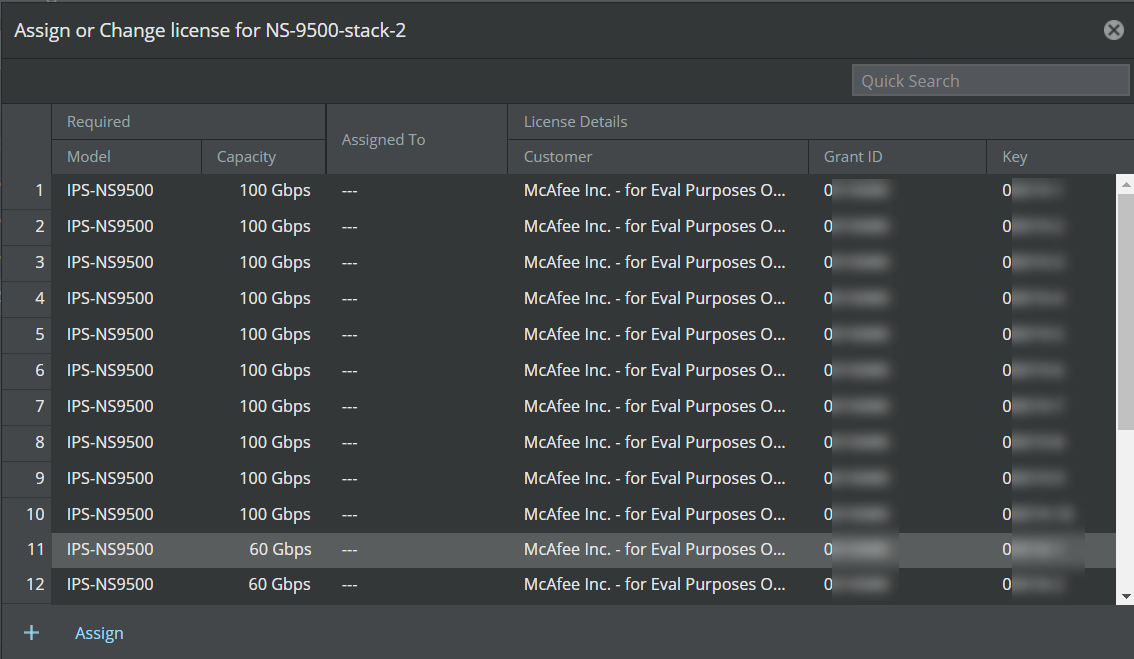
Task: Click the scrollbar up arrow
Action: point(1125,184)
